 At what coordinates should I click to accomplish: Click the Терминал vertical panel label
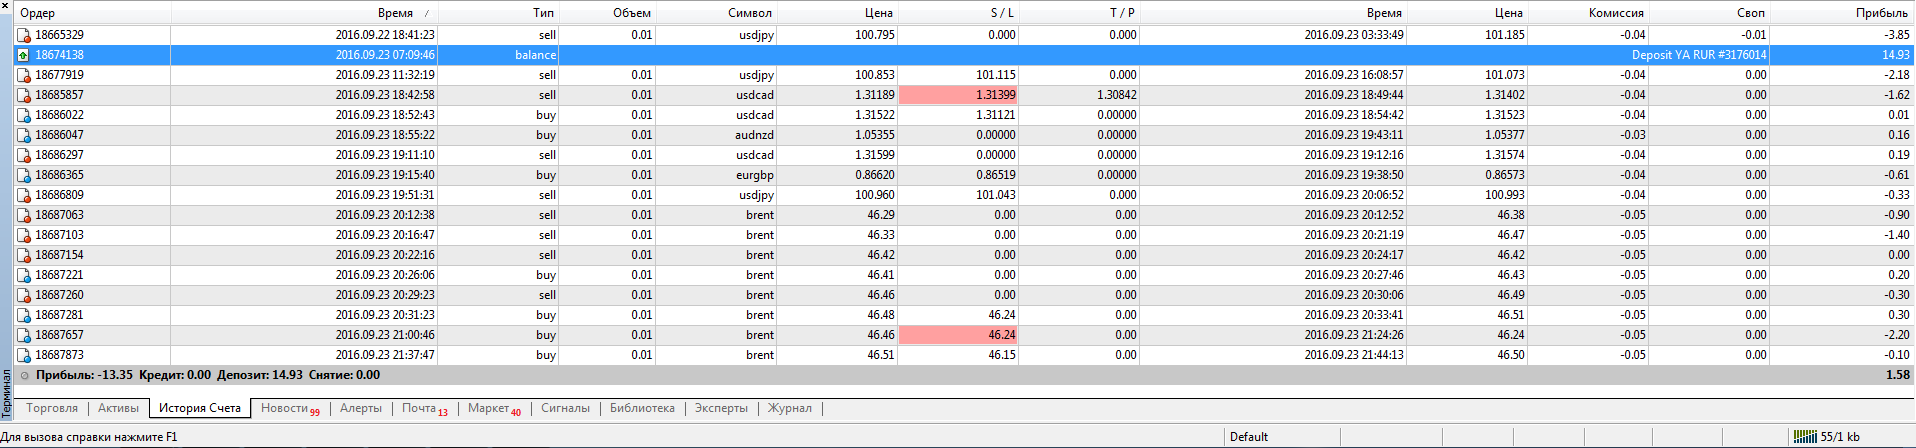pyautogui.click(x=6, y=393)
